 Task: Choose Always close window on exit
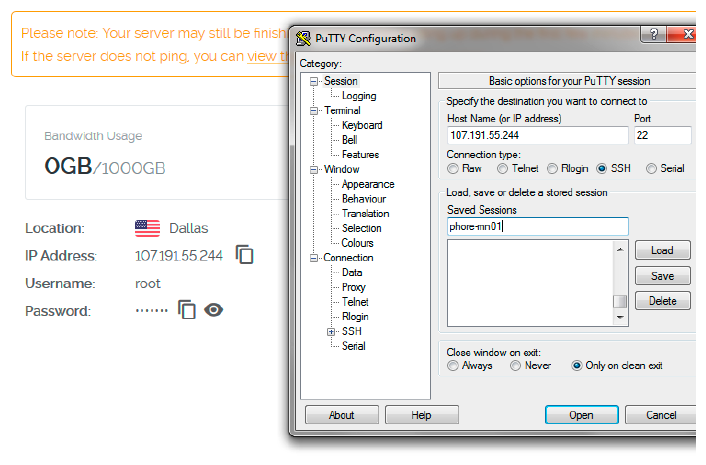(x=453, y=366)
